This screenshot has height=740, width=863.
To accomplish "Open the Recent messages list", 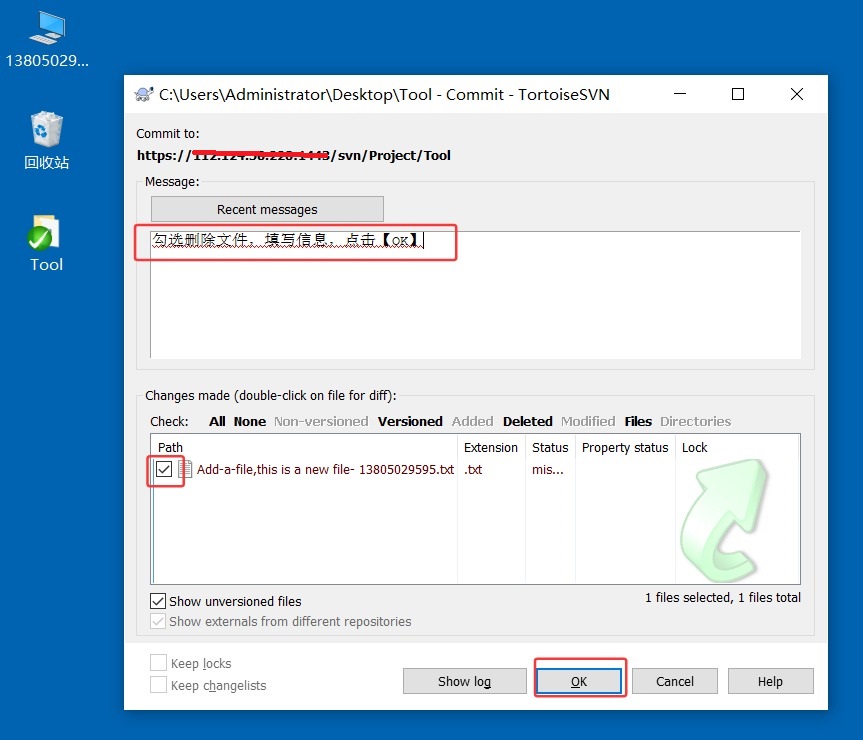I will (267, 210).
